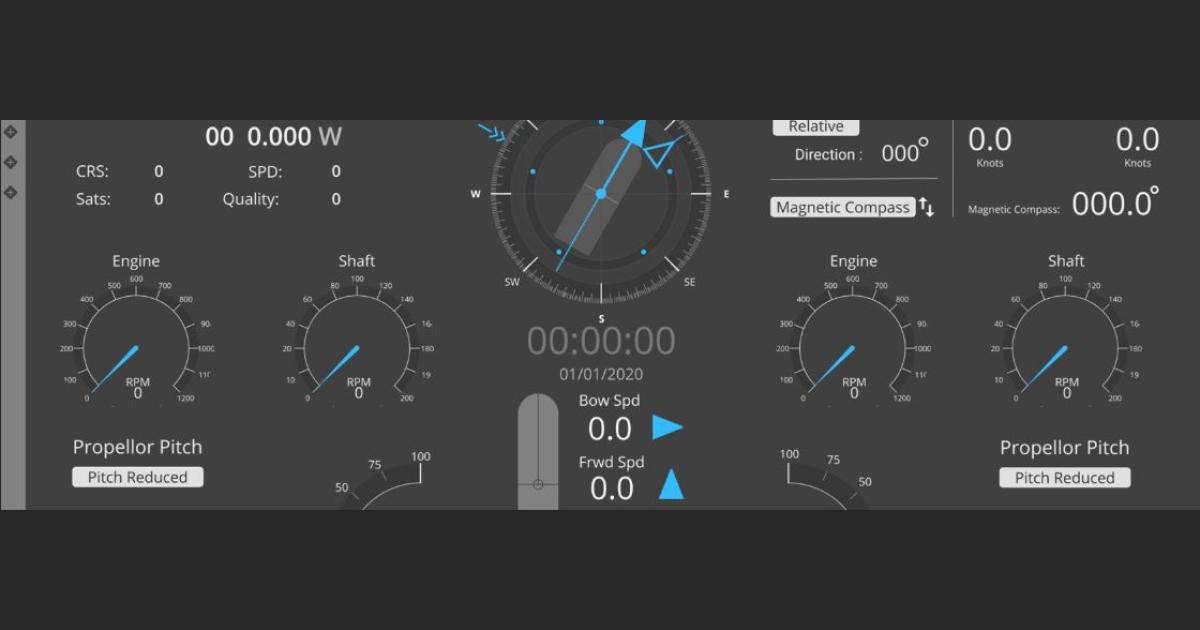Select the bottom diamond icon on the left sidebar

tap(10, 191)
